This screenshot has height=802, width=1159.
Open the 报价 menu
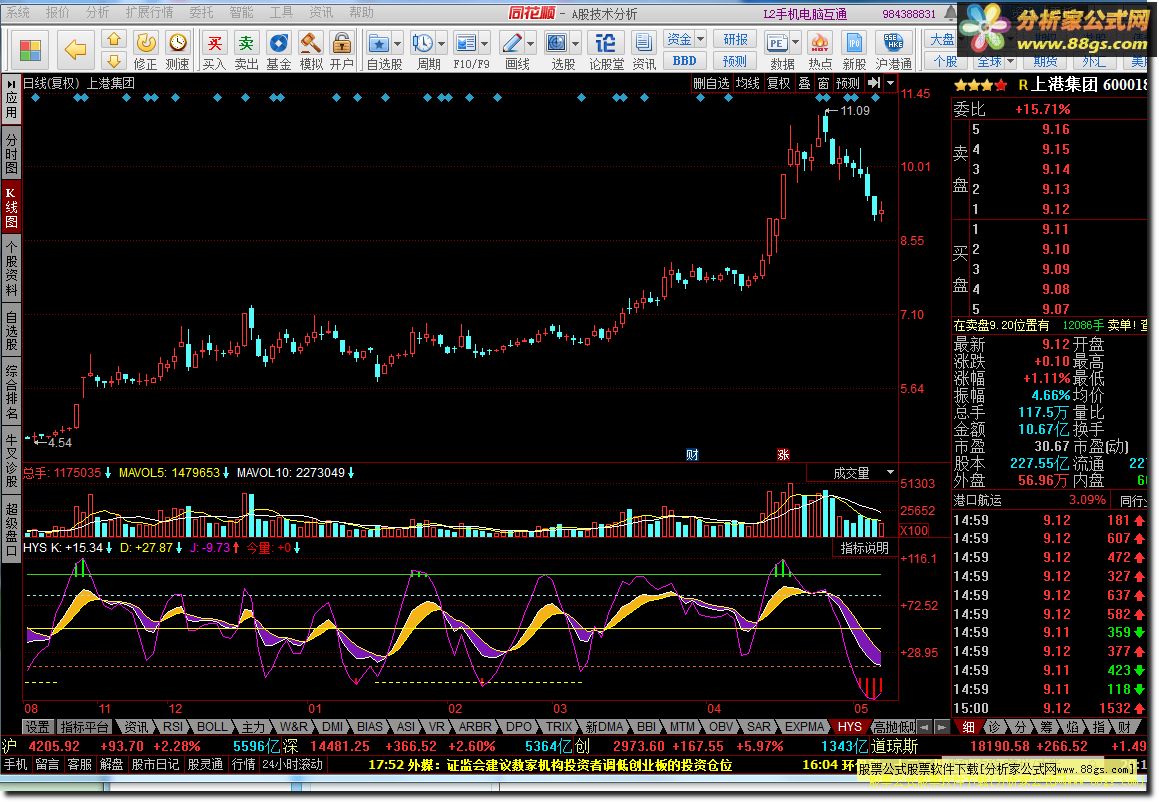(x=57, y=13)
